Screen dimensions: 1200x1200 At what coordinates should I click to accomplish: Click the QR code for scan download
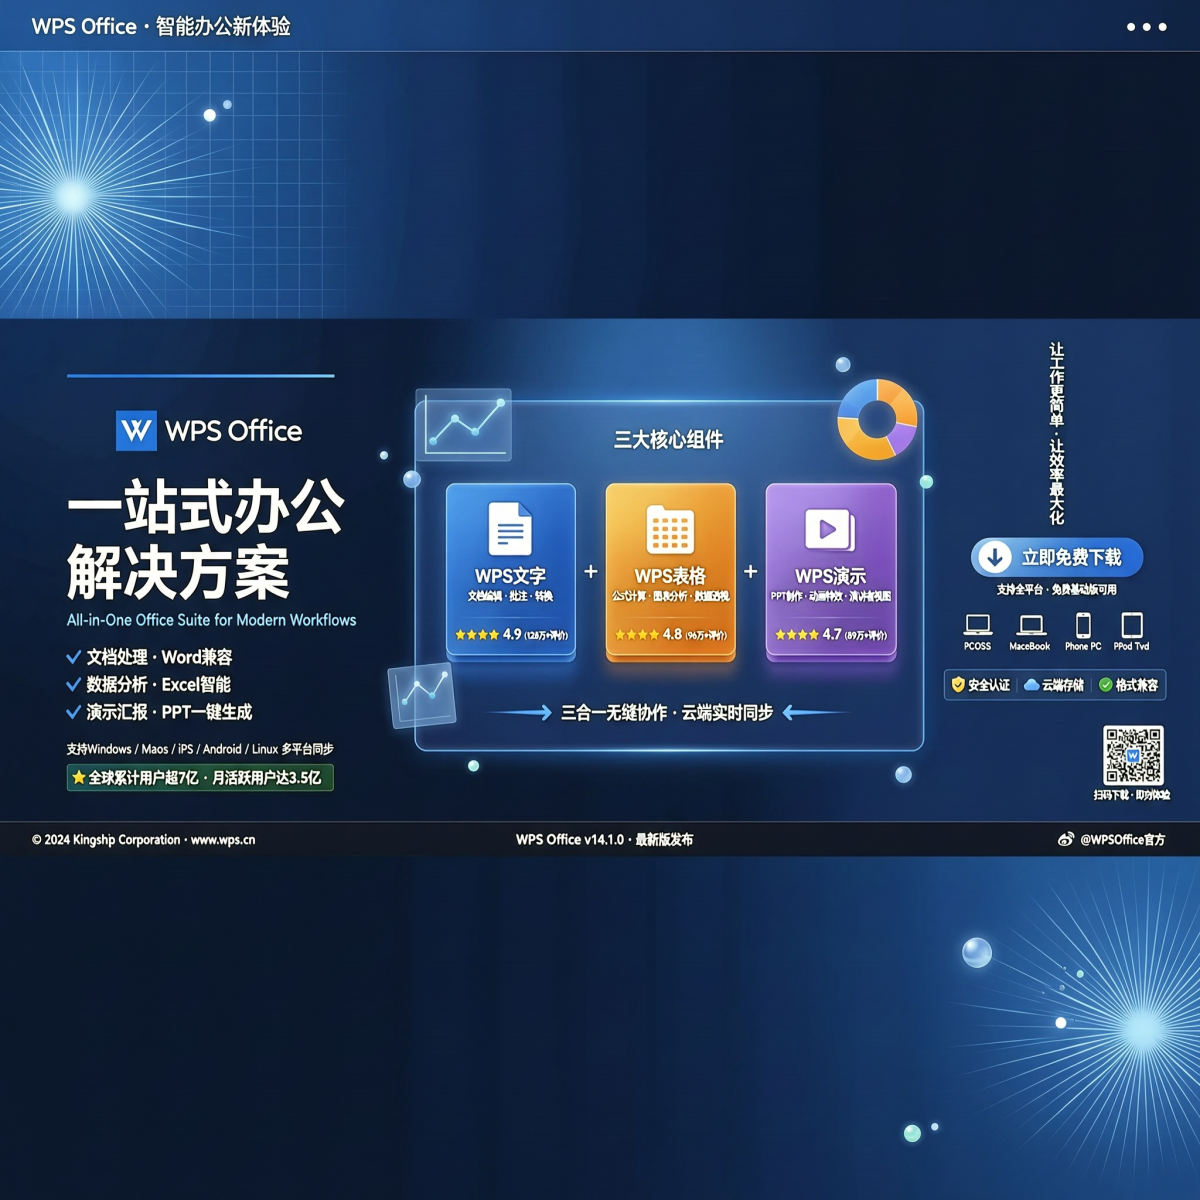(x=1133, y=756)
